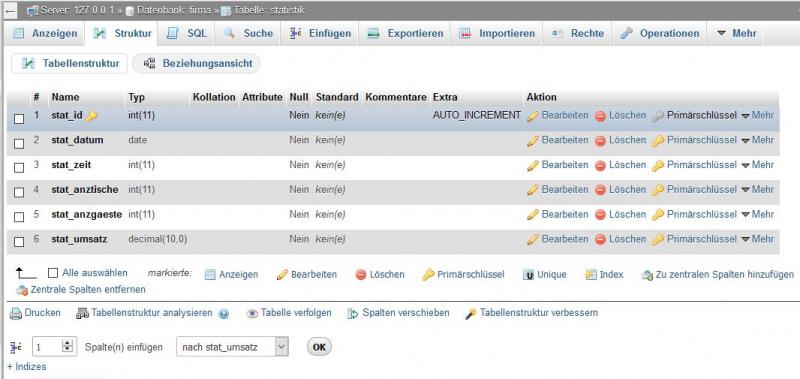Screen dimensions: 800x379
Task: Open the nach stat_umsatz position dropdown
Action: 232,347
